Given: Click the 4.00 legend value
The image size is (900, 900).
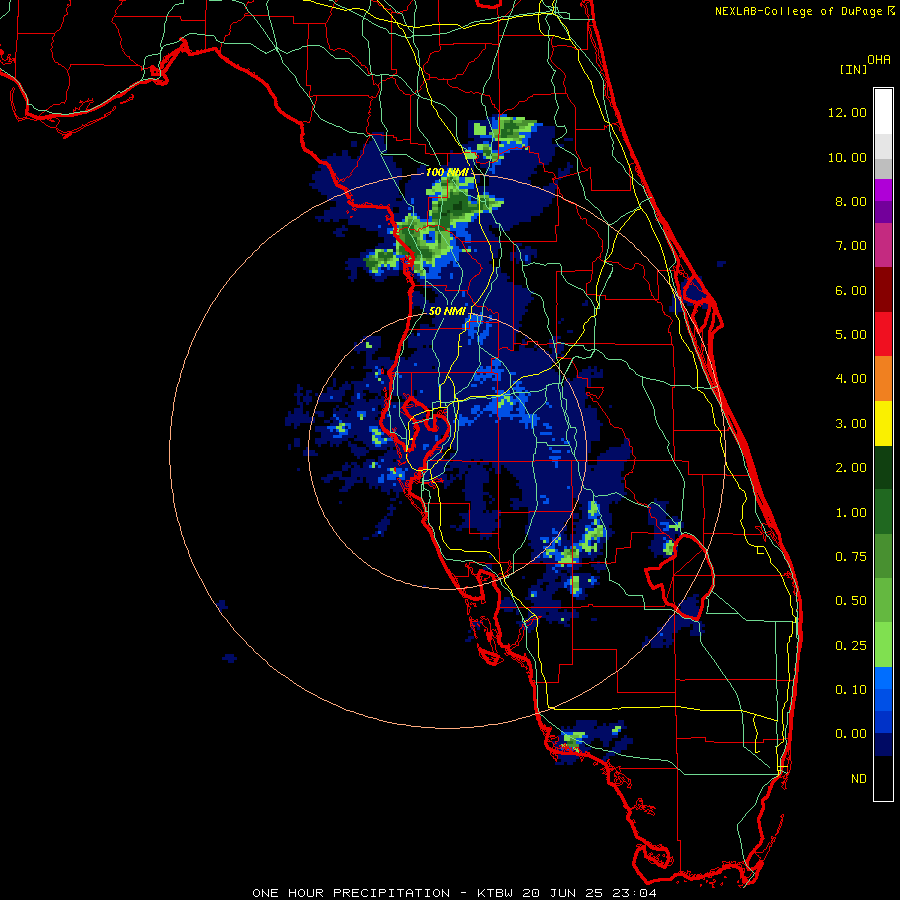Looking at the screenshot, I should point(851,379).
